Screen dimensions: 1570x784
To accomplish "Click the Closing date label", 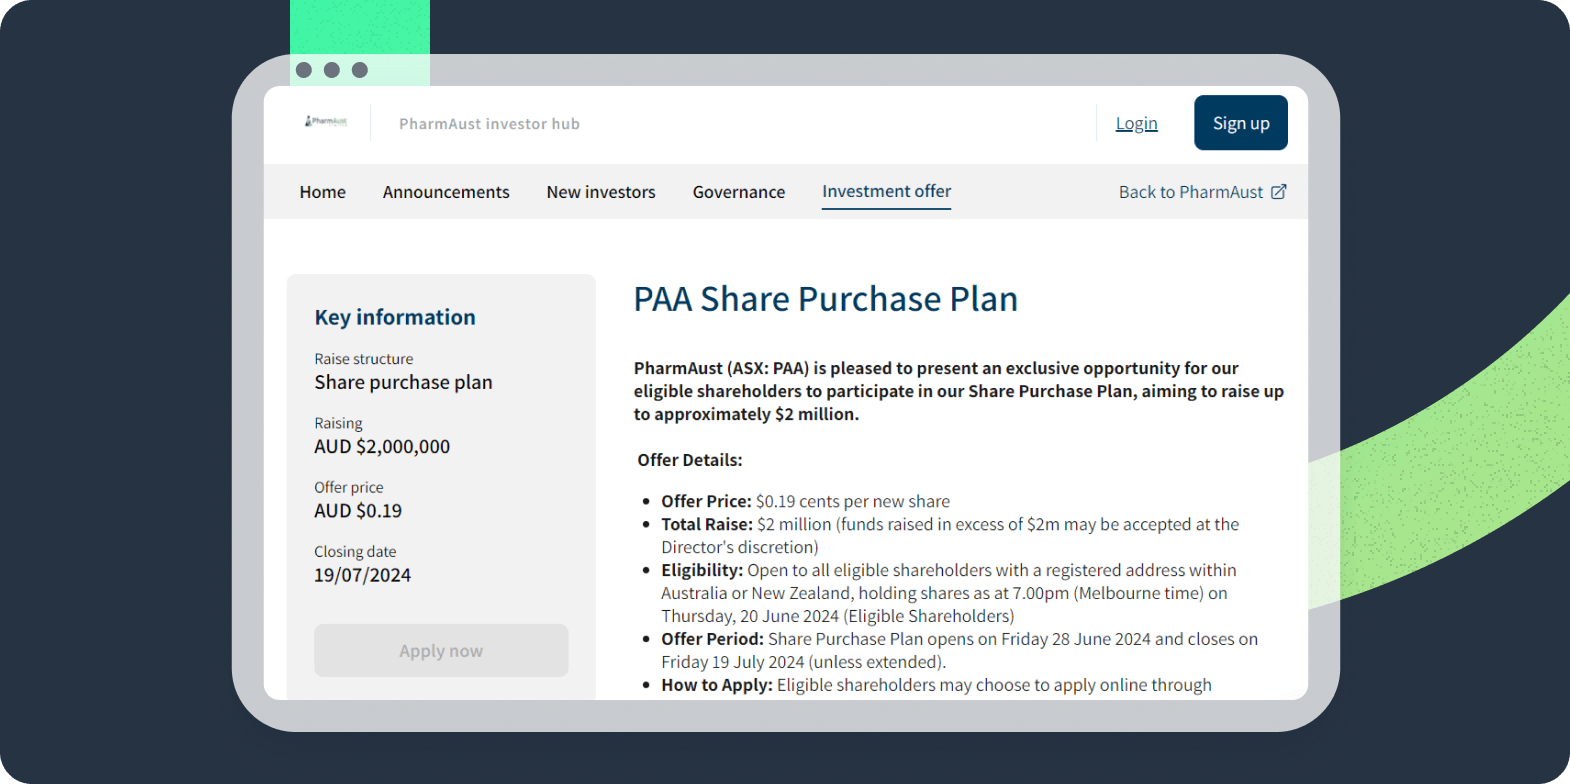I will [355, 552].
